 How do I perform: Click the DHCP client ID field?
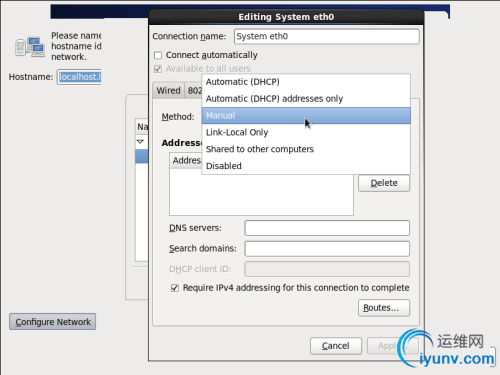[x=327, y=269]
